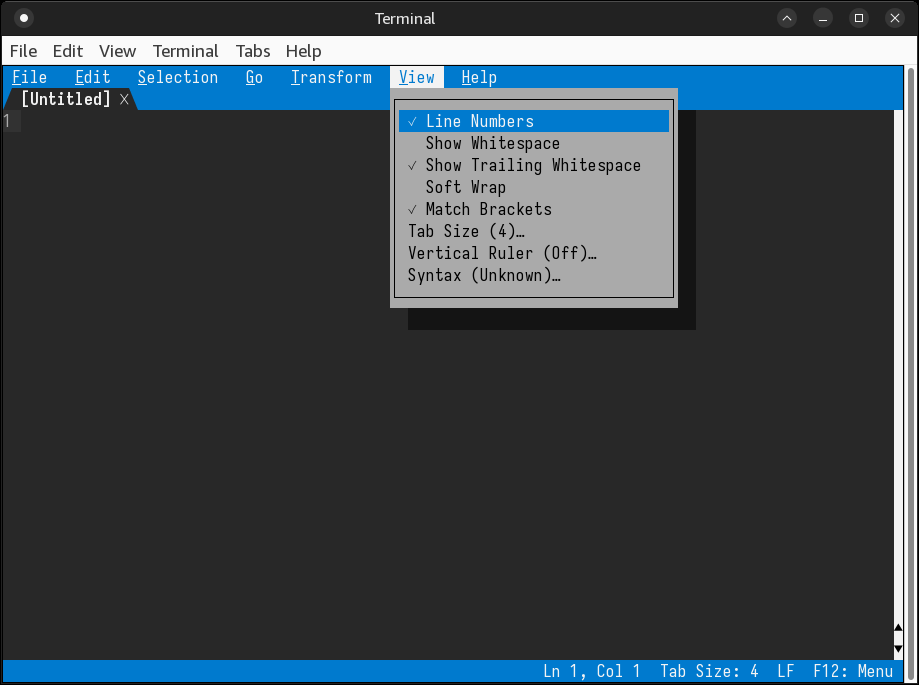Disable Show Trailing Whitespace

click(533, 165)
